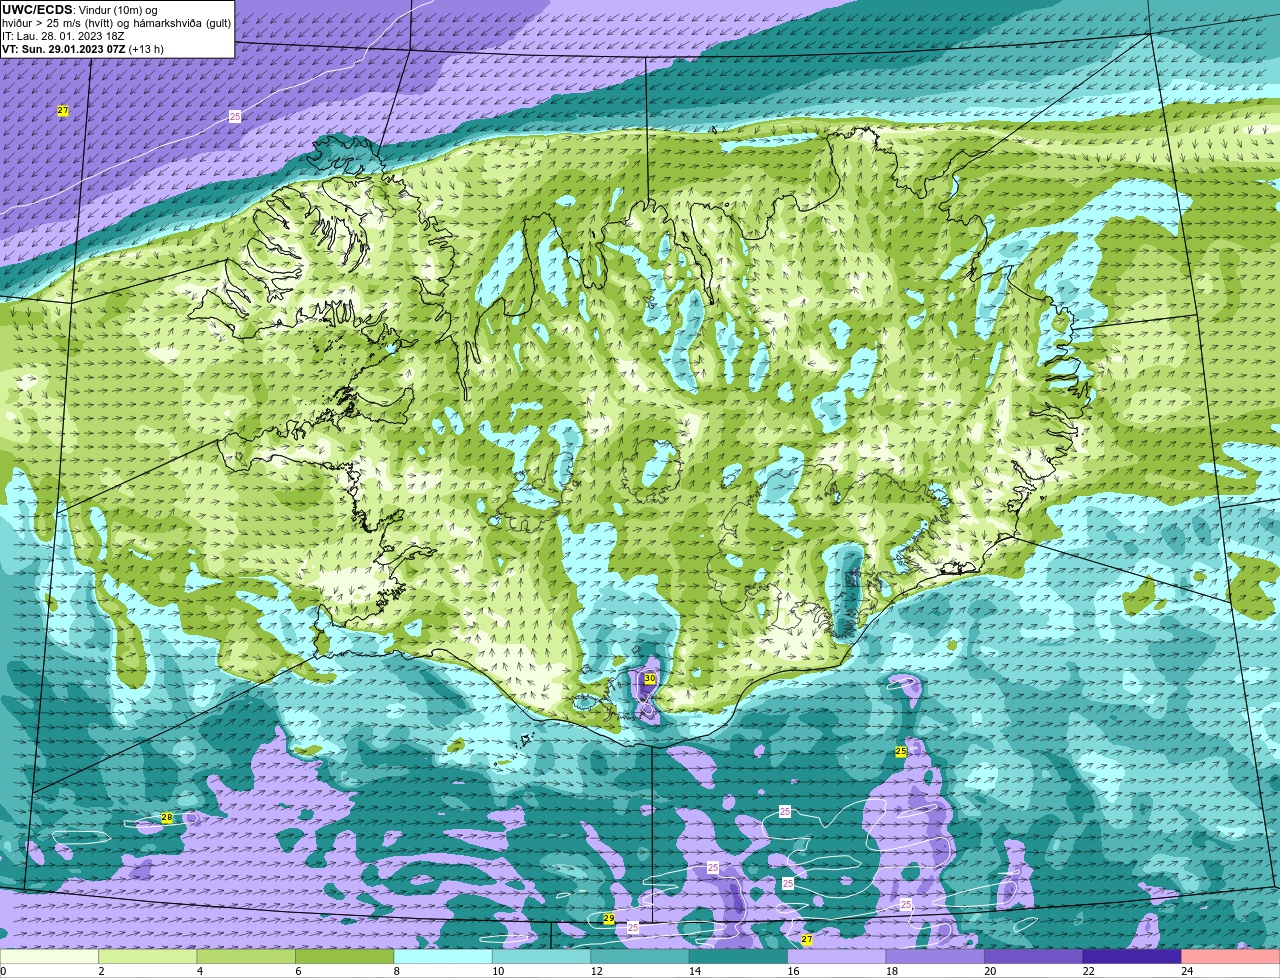Click the yellow 27 label in the northwest purple area

(x=63, y=111)
